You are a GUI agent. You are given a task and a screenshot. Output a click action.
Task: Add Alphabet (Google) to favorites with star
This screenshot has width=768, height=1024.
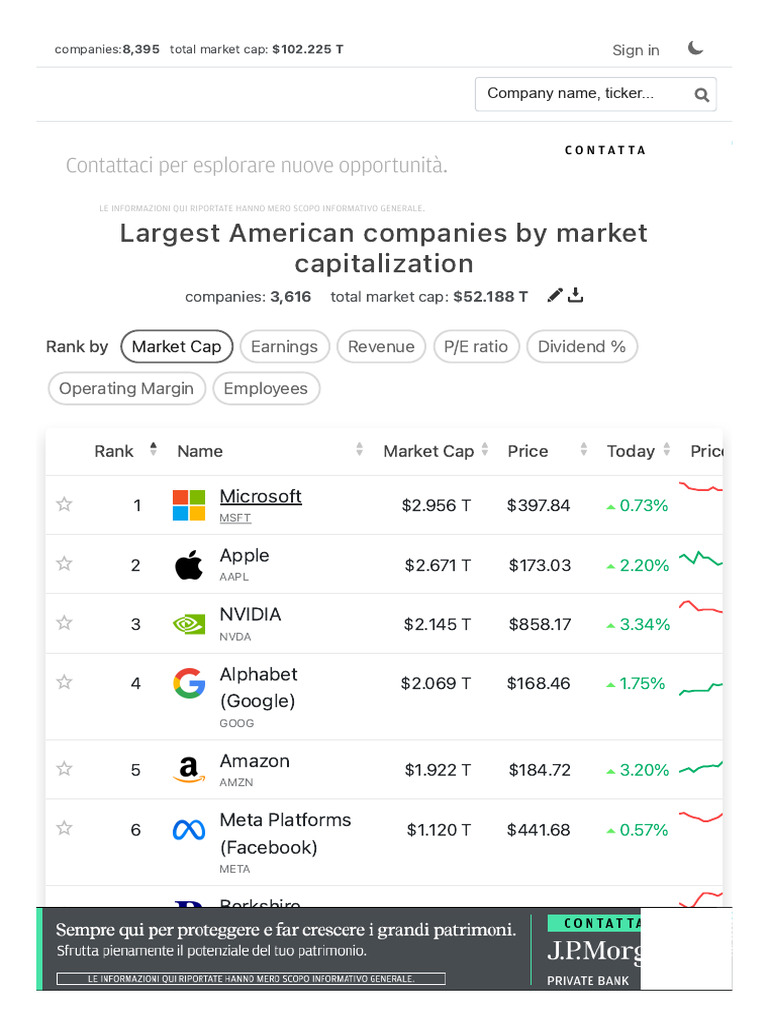(x=65, y=683)
